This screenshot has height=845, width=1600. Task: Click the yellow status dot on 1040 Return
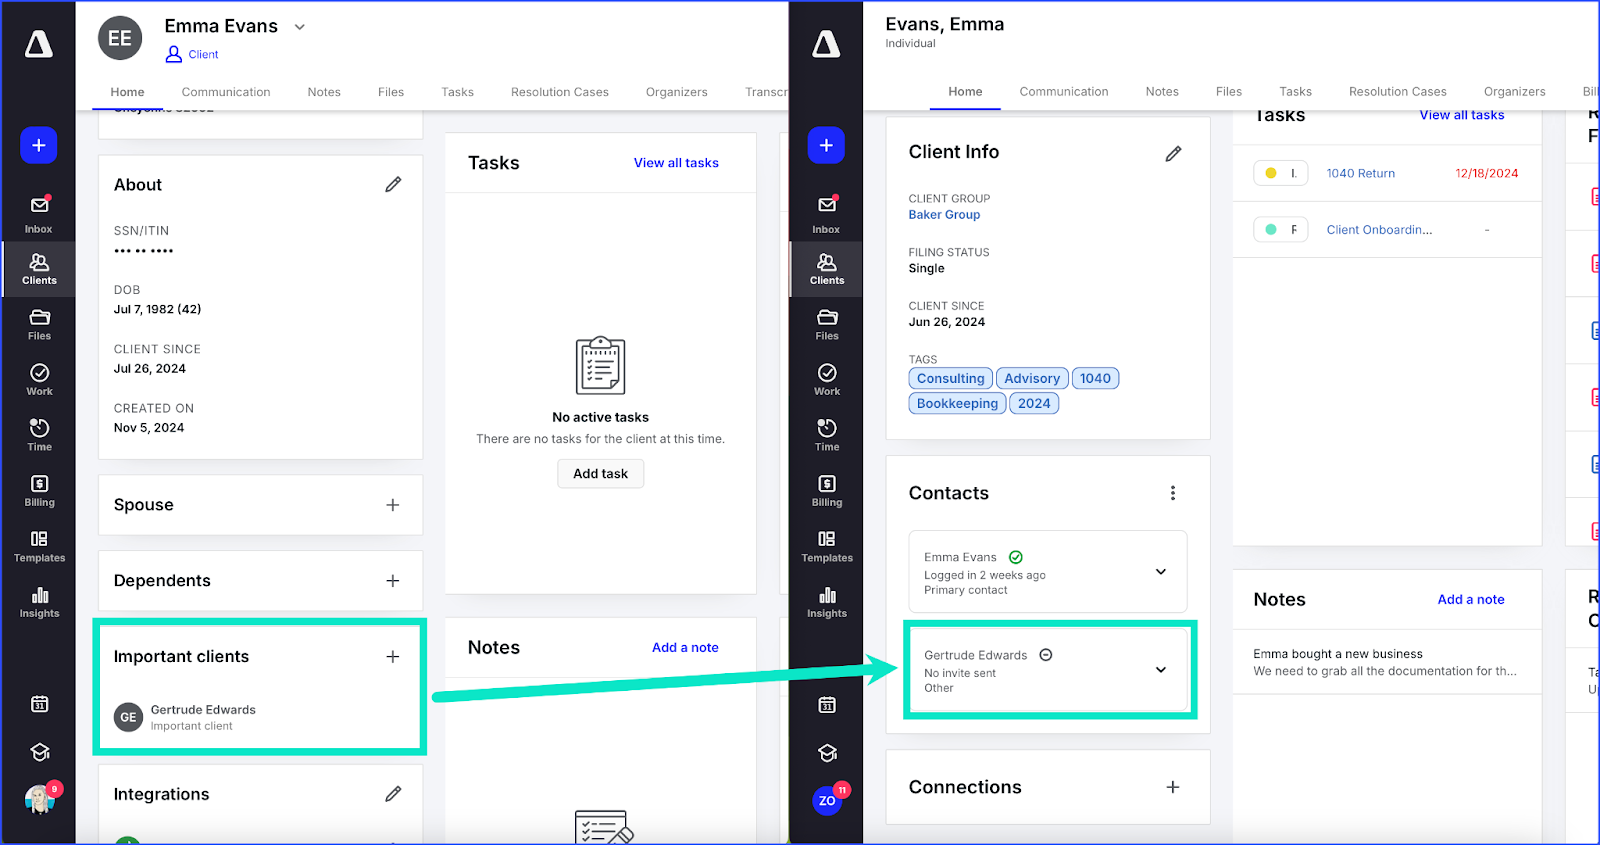coord(1271,173)
